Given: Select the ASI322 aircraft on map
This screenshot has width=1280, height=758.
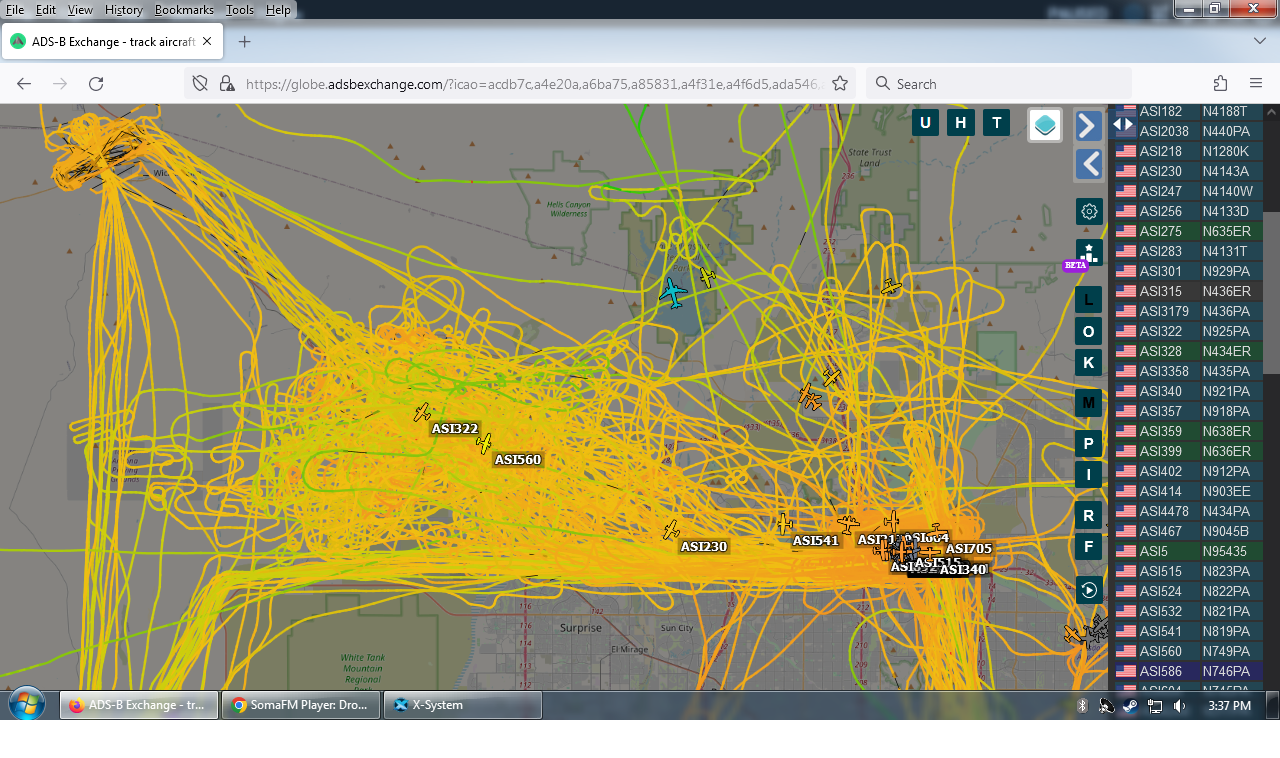Looking at the screenshot, I should pos(423,412).
